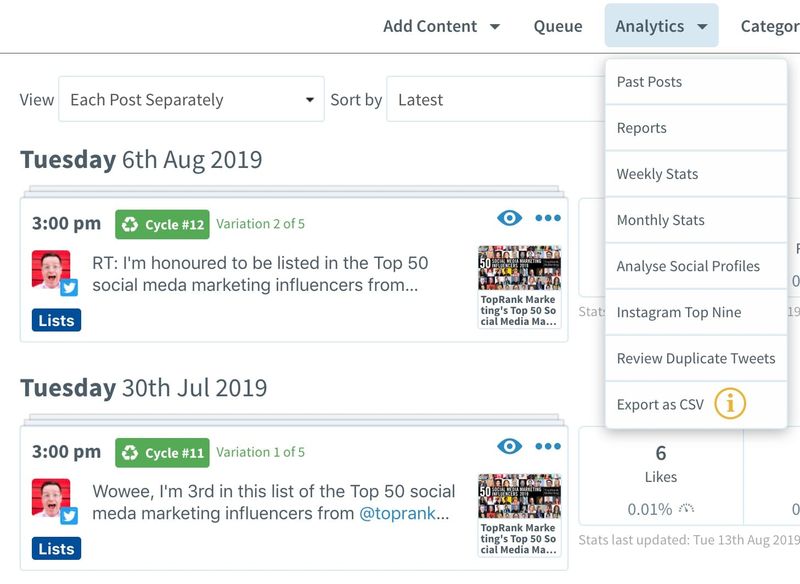Open the Sort by Latest dropdown
This screenshot has width=800, height=584.
tap(495, 99)
